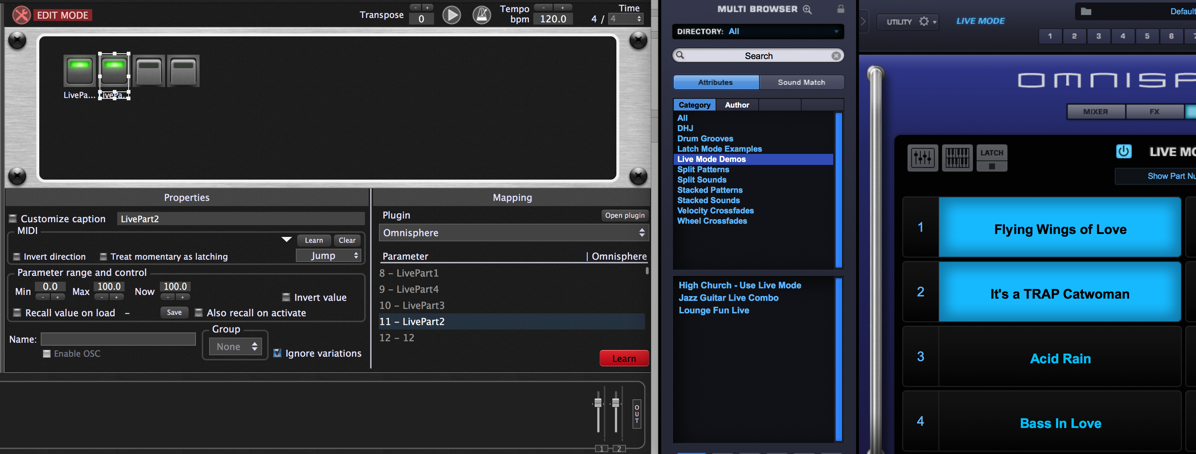The image size is (1196, 454).
Task: Select the Acid Rain live part
Action: pyautogui.click(x=1060, y=359)
